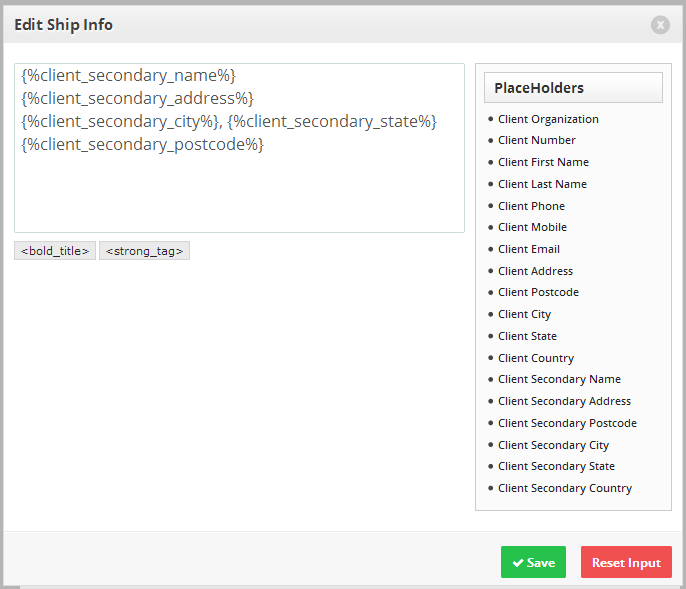686x589 pixels.
Task: Insert Client Last Name placeholder
Action: point(542,184)
